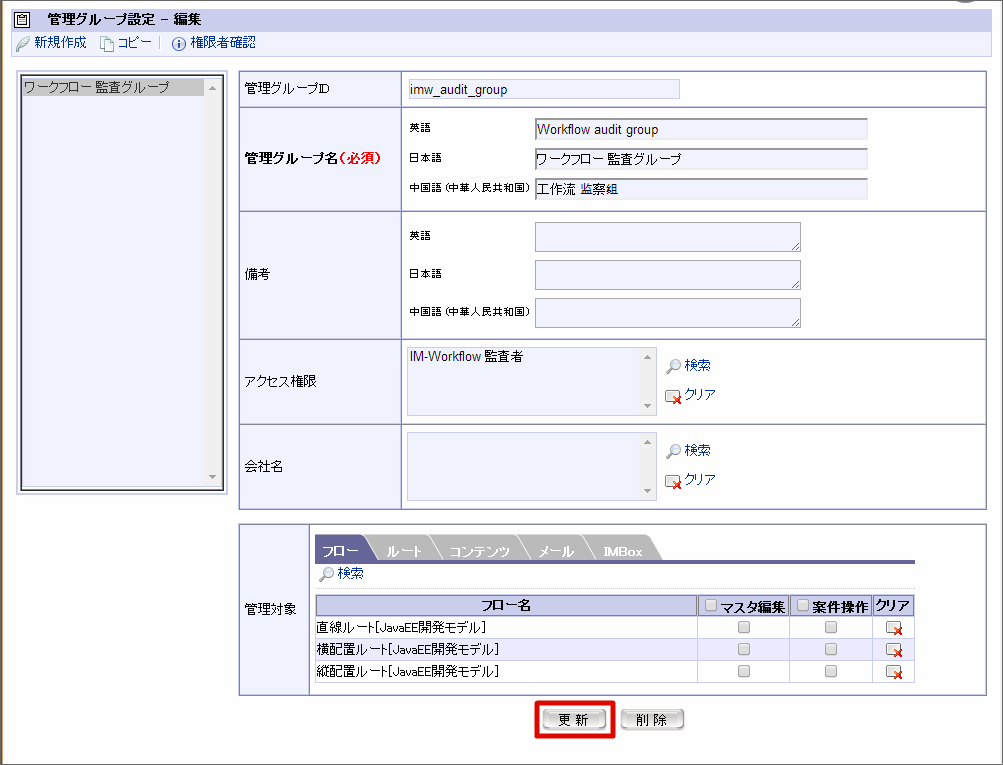This screenshot has height=765, width=1003.
Task: Click clear icon in アクセス権限 row
Action: point(673,397)
